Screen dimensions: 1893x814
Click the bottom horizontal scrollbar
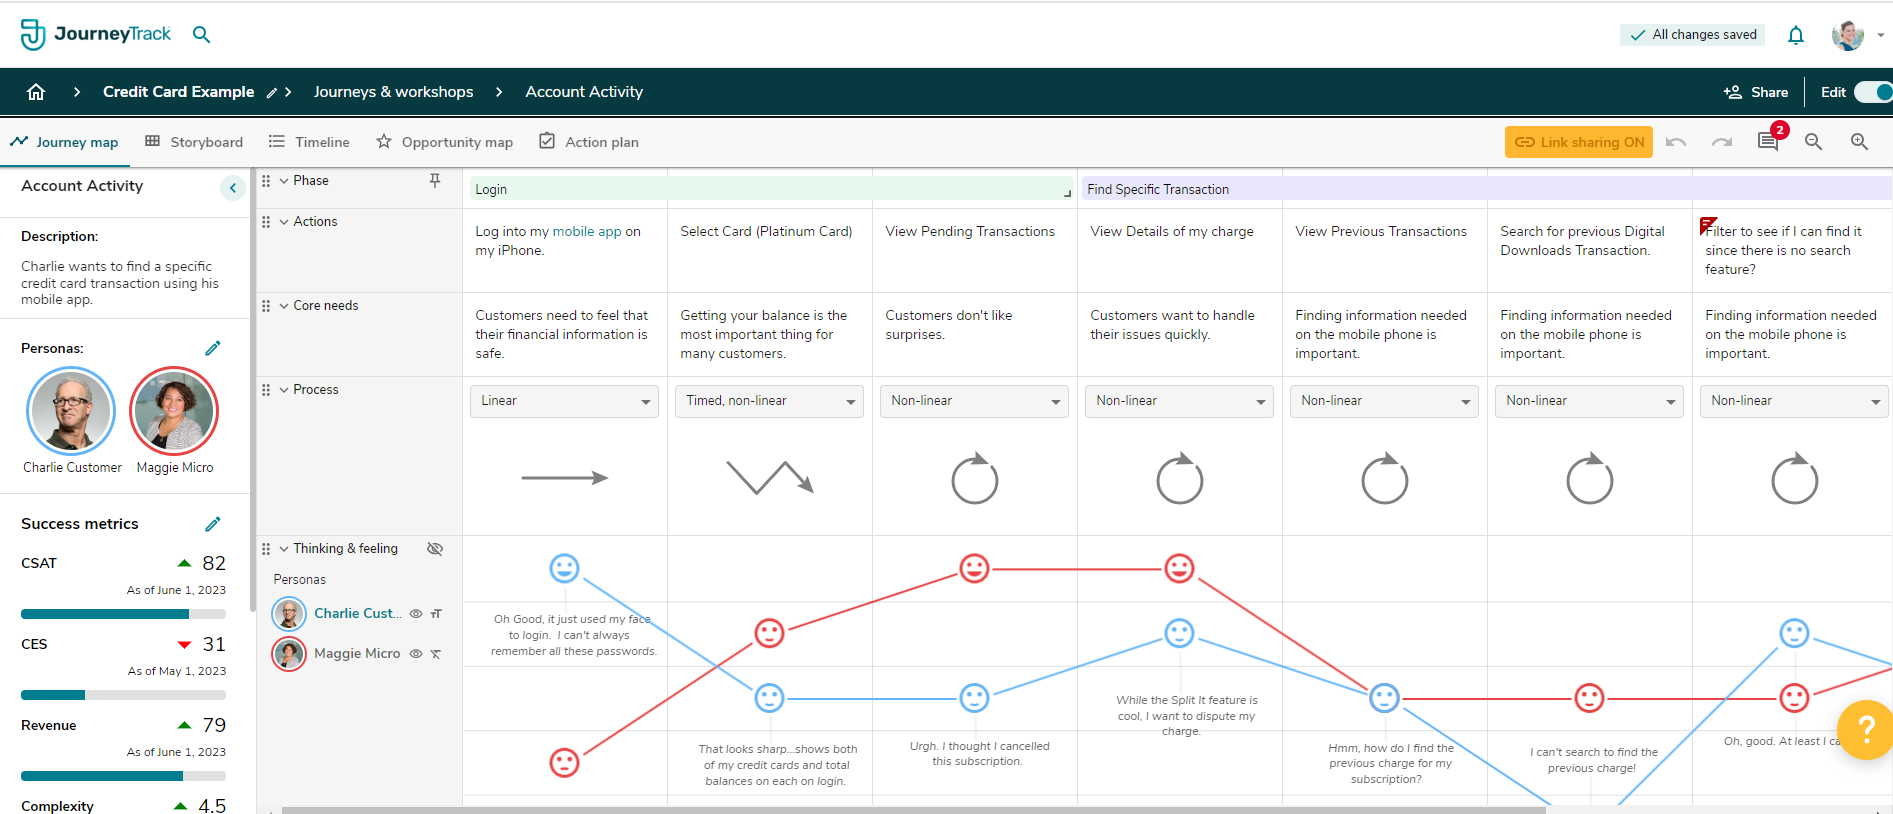[914, 810]
